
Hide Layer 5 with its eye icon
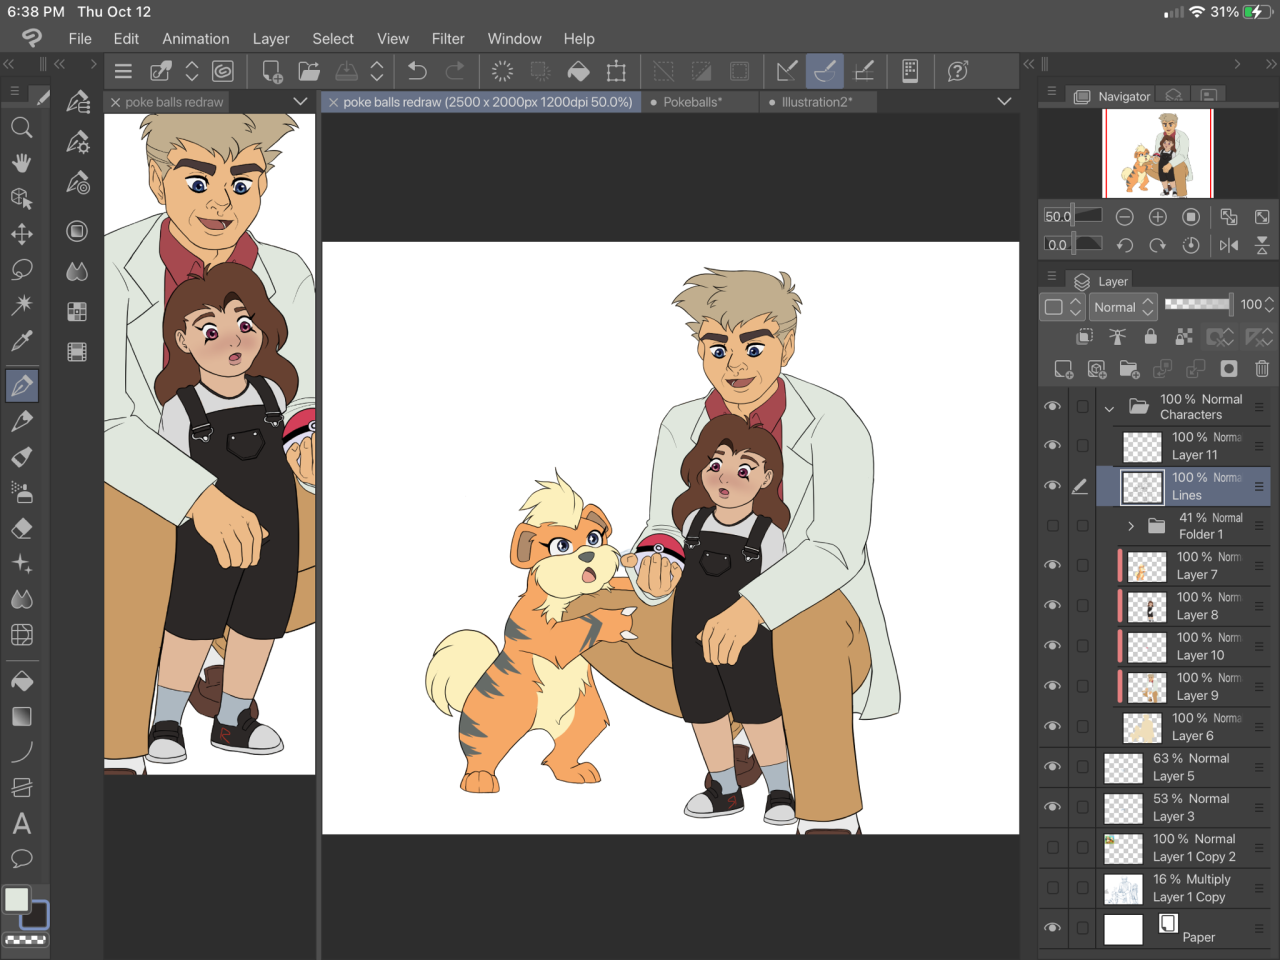coord(1052,766)
